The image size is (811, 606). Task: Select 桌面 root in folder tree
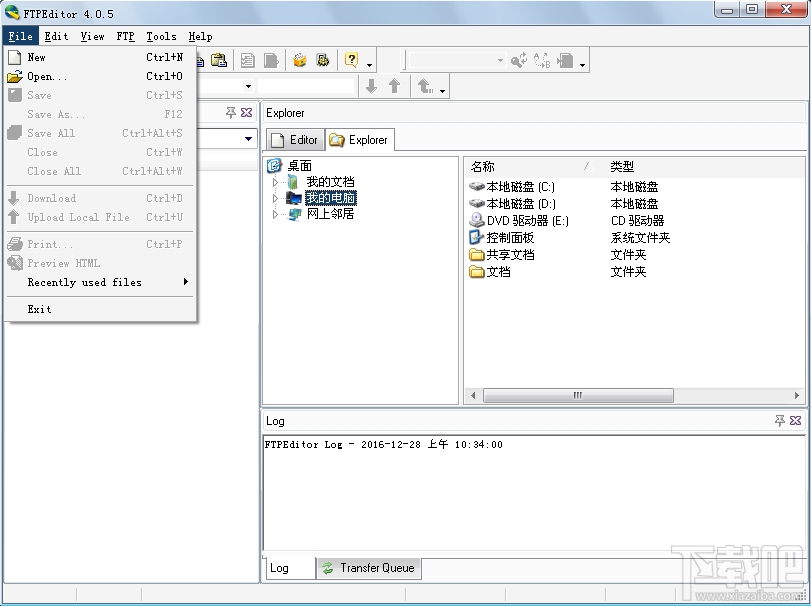tap(299, 166)
